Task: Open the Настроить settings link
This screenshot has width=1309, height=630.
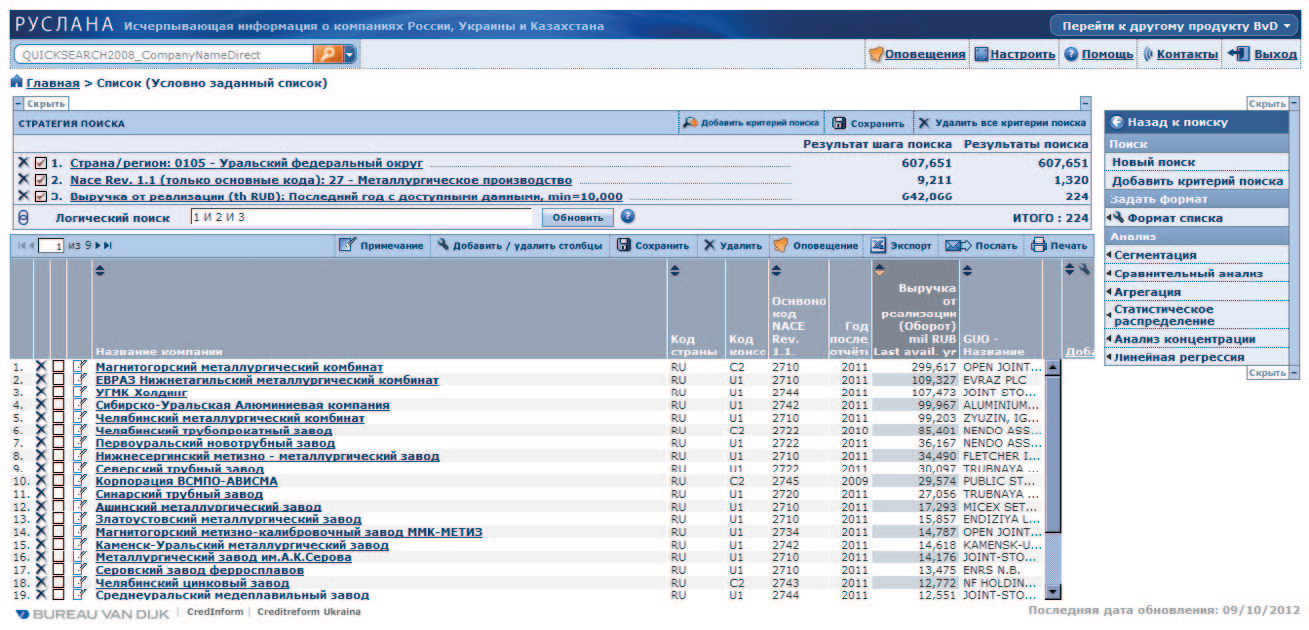Action: pyautogui.click(x=1014, y=54)
